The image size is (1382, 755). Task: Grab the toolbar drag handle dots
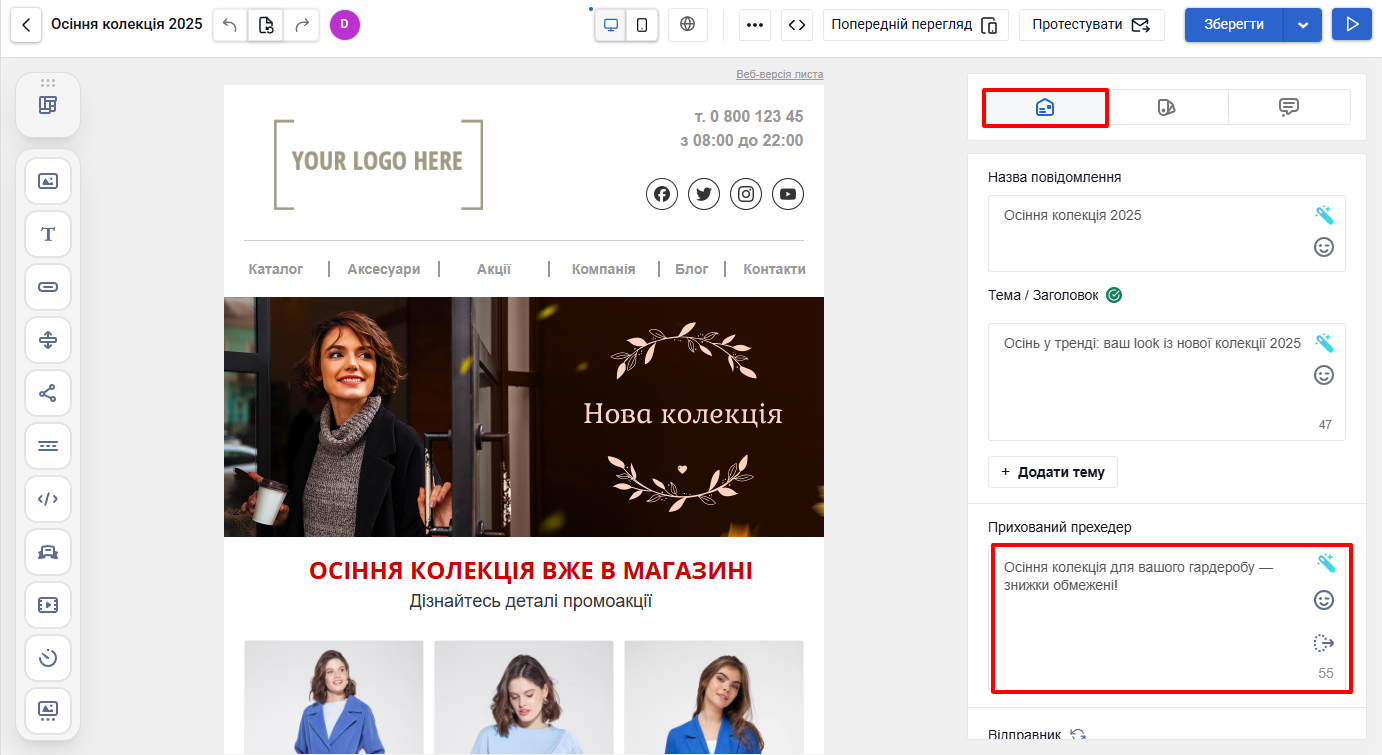48,82
